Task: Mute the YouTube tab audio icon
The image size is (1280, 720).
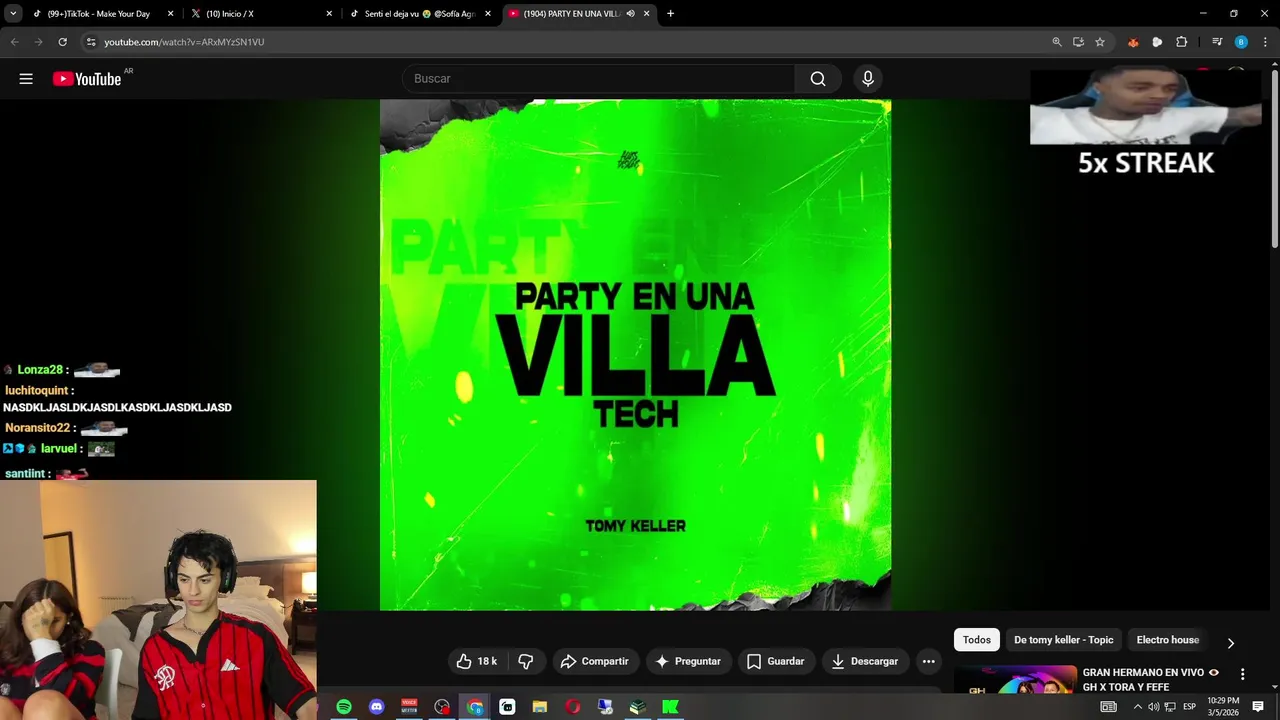Action: coord(630,14)
